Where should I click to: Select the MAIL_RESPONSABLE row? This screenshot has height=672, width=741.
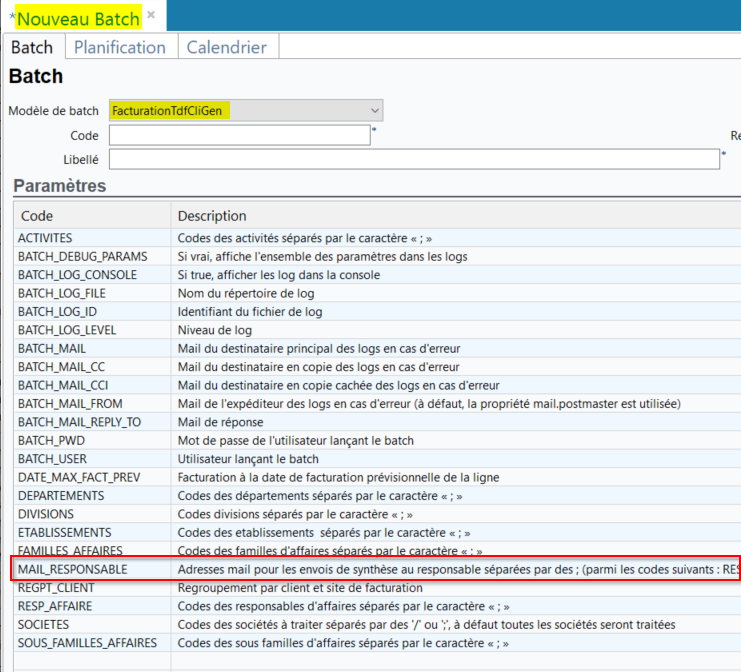(72, 569)
